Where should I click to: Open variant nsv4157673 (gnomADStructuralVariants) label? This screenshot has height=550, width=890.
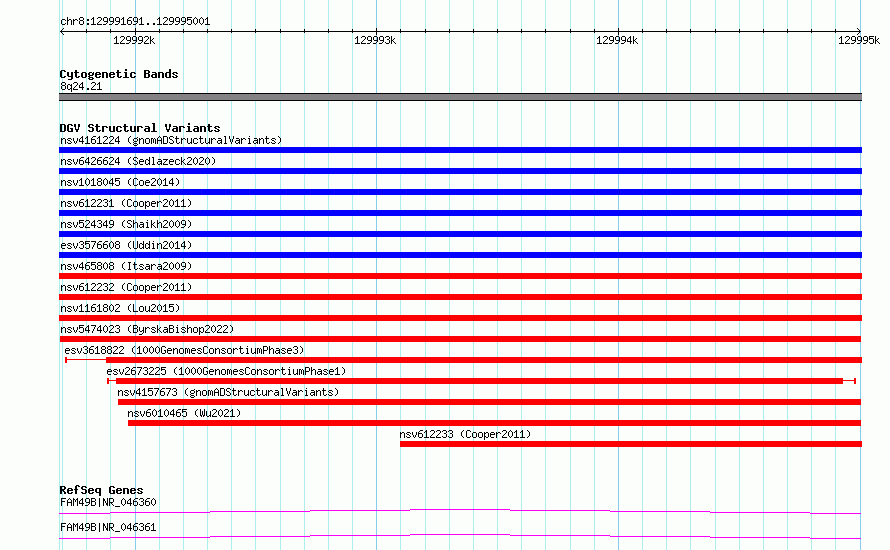[228, 392]
